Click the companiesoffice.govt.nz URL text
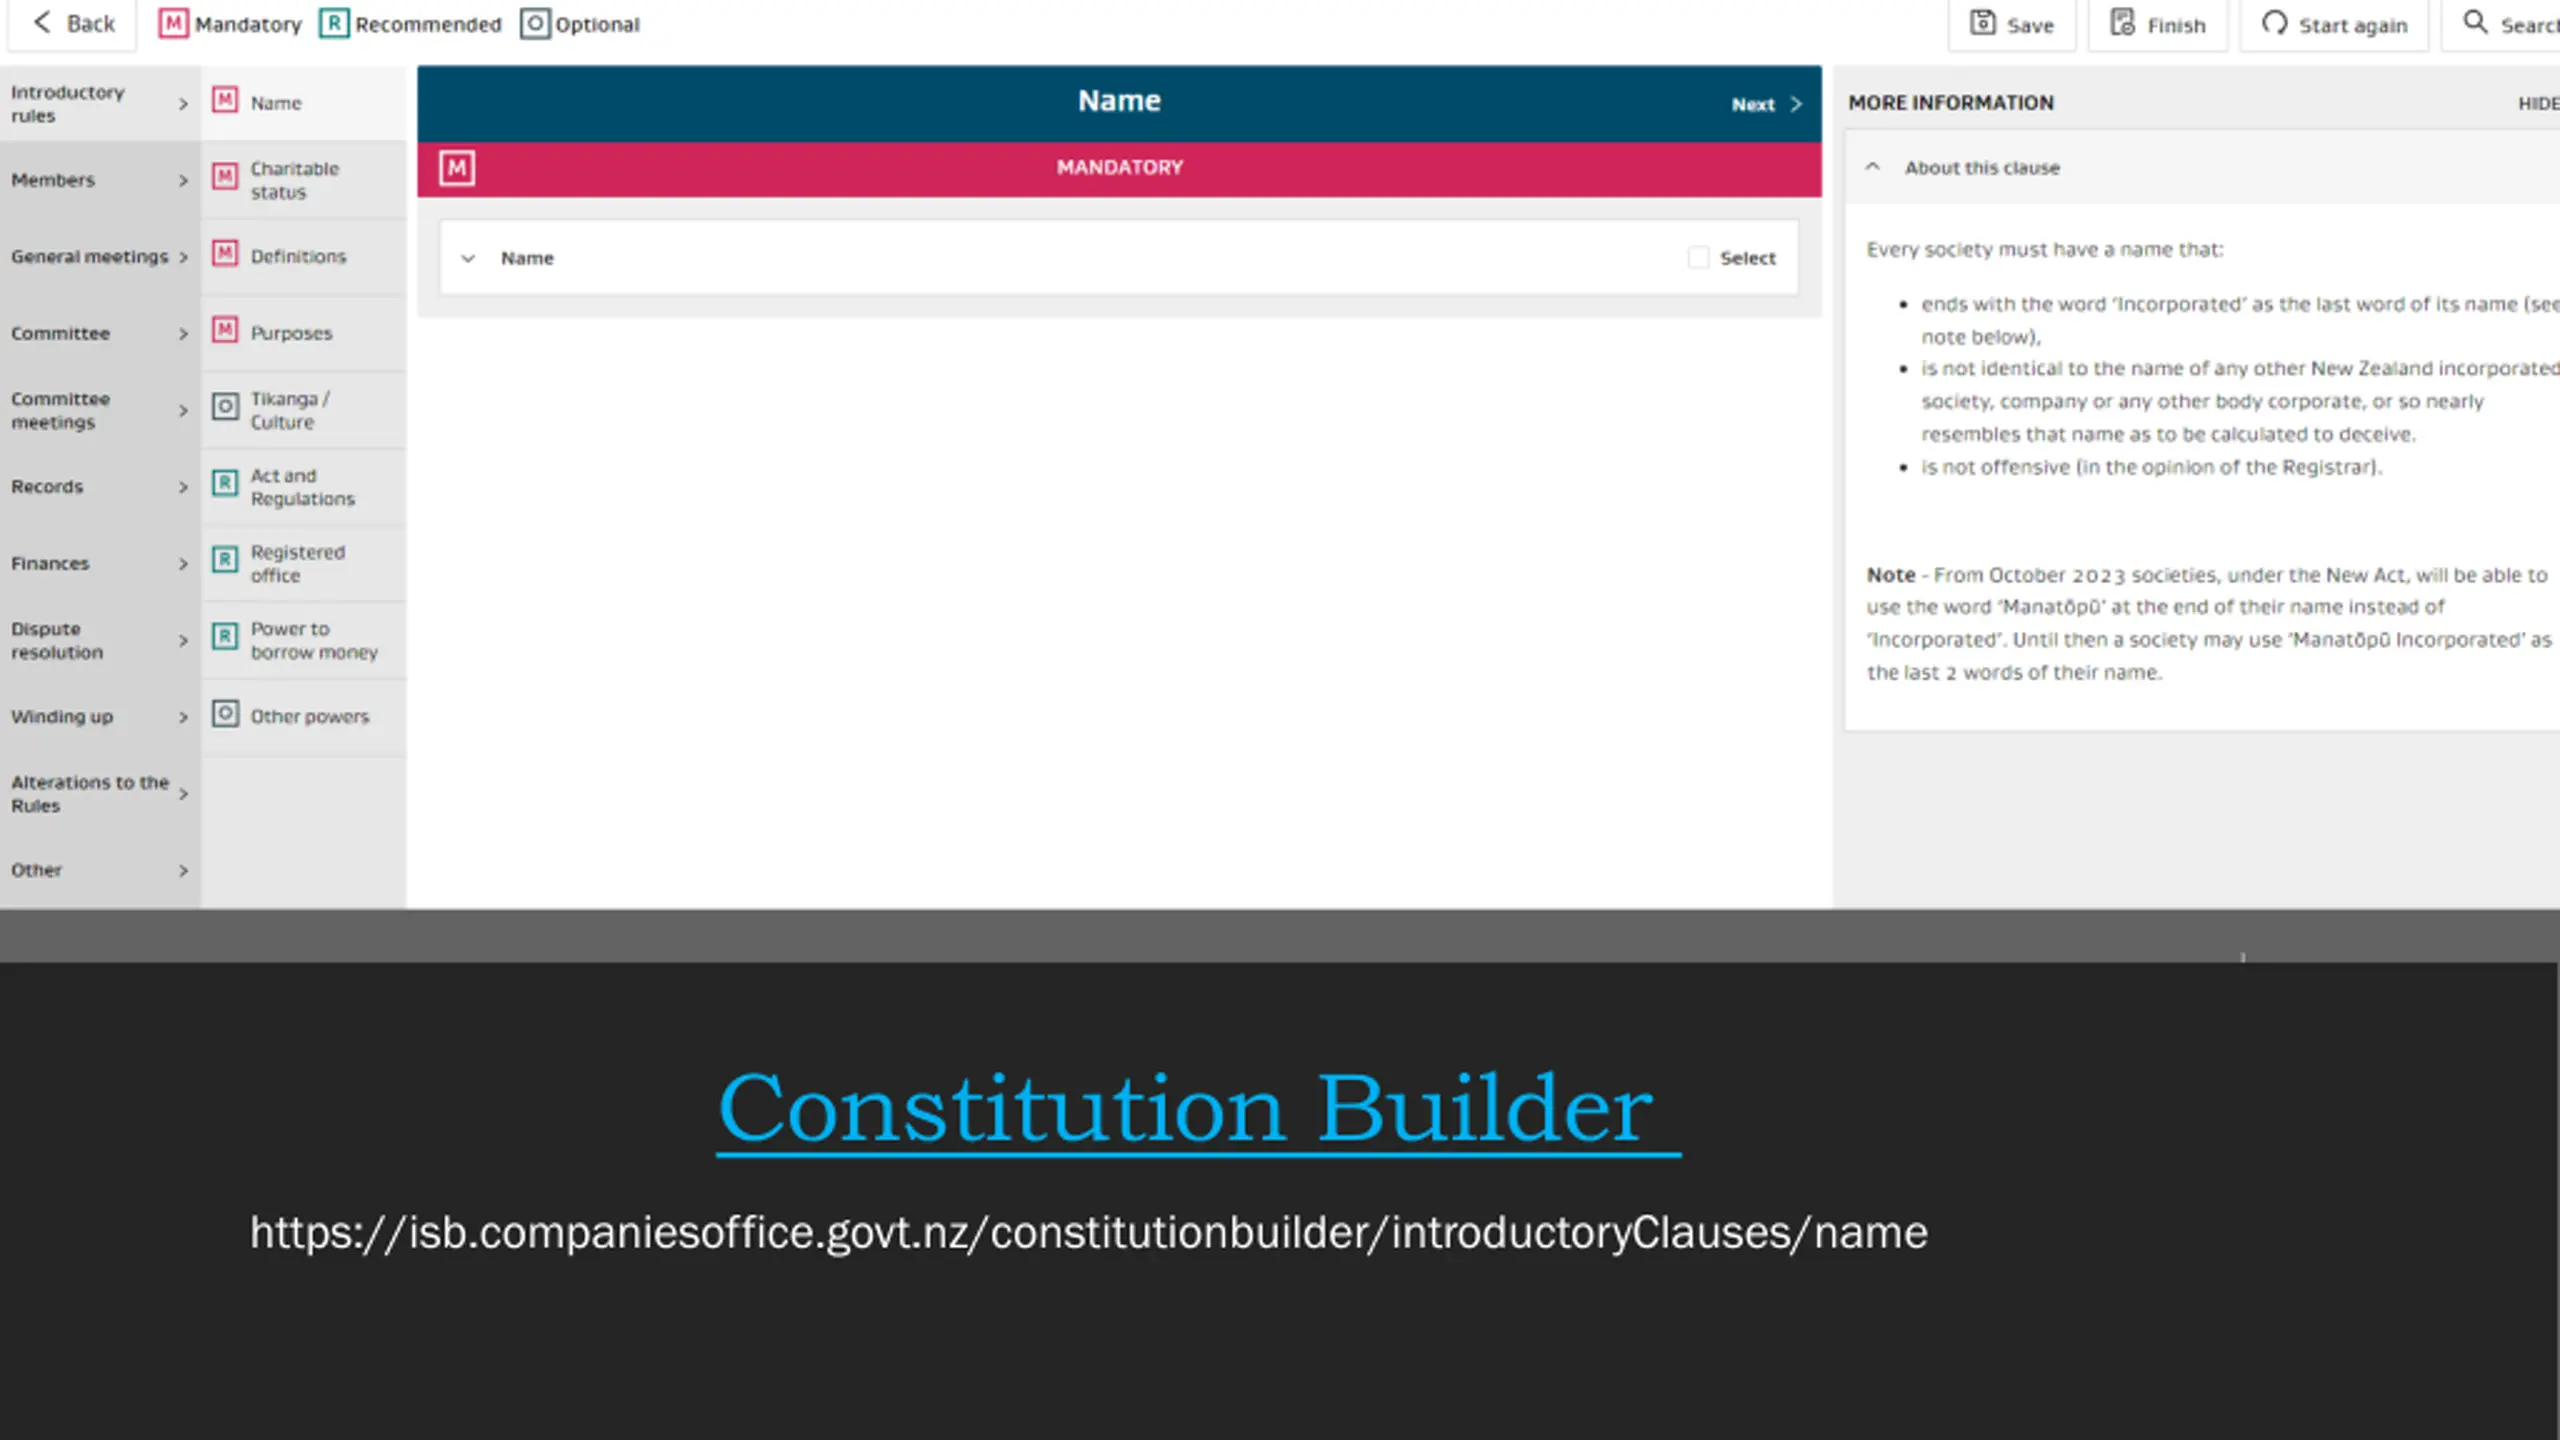Screen dimensions: 2560x1440 [x=1088, y=1233]
